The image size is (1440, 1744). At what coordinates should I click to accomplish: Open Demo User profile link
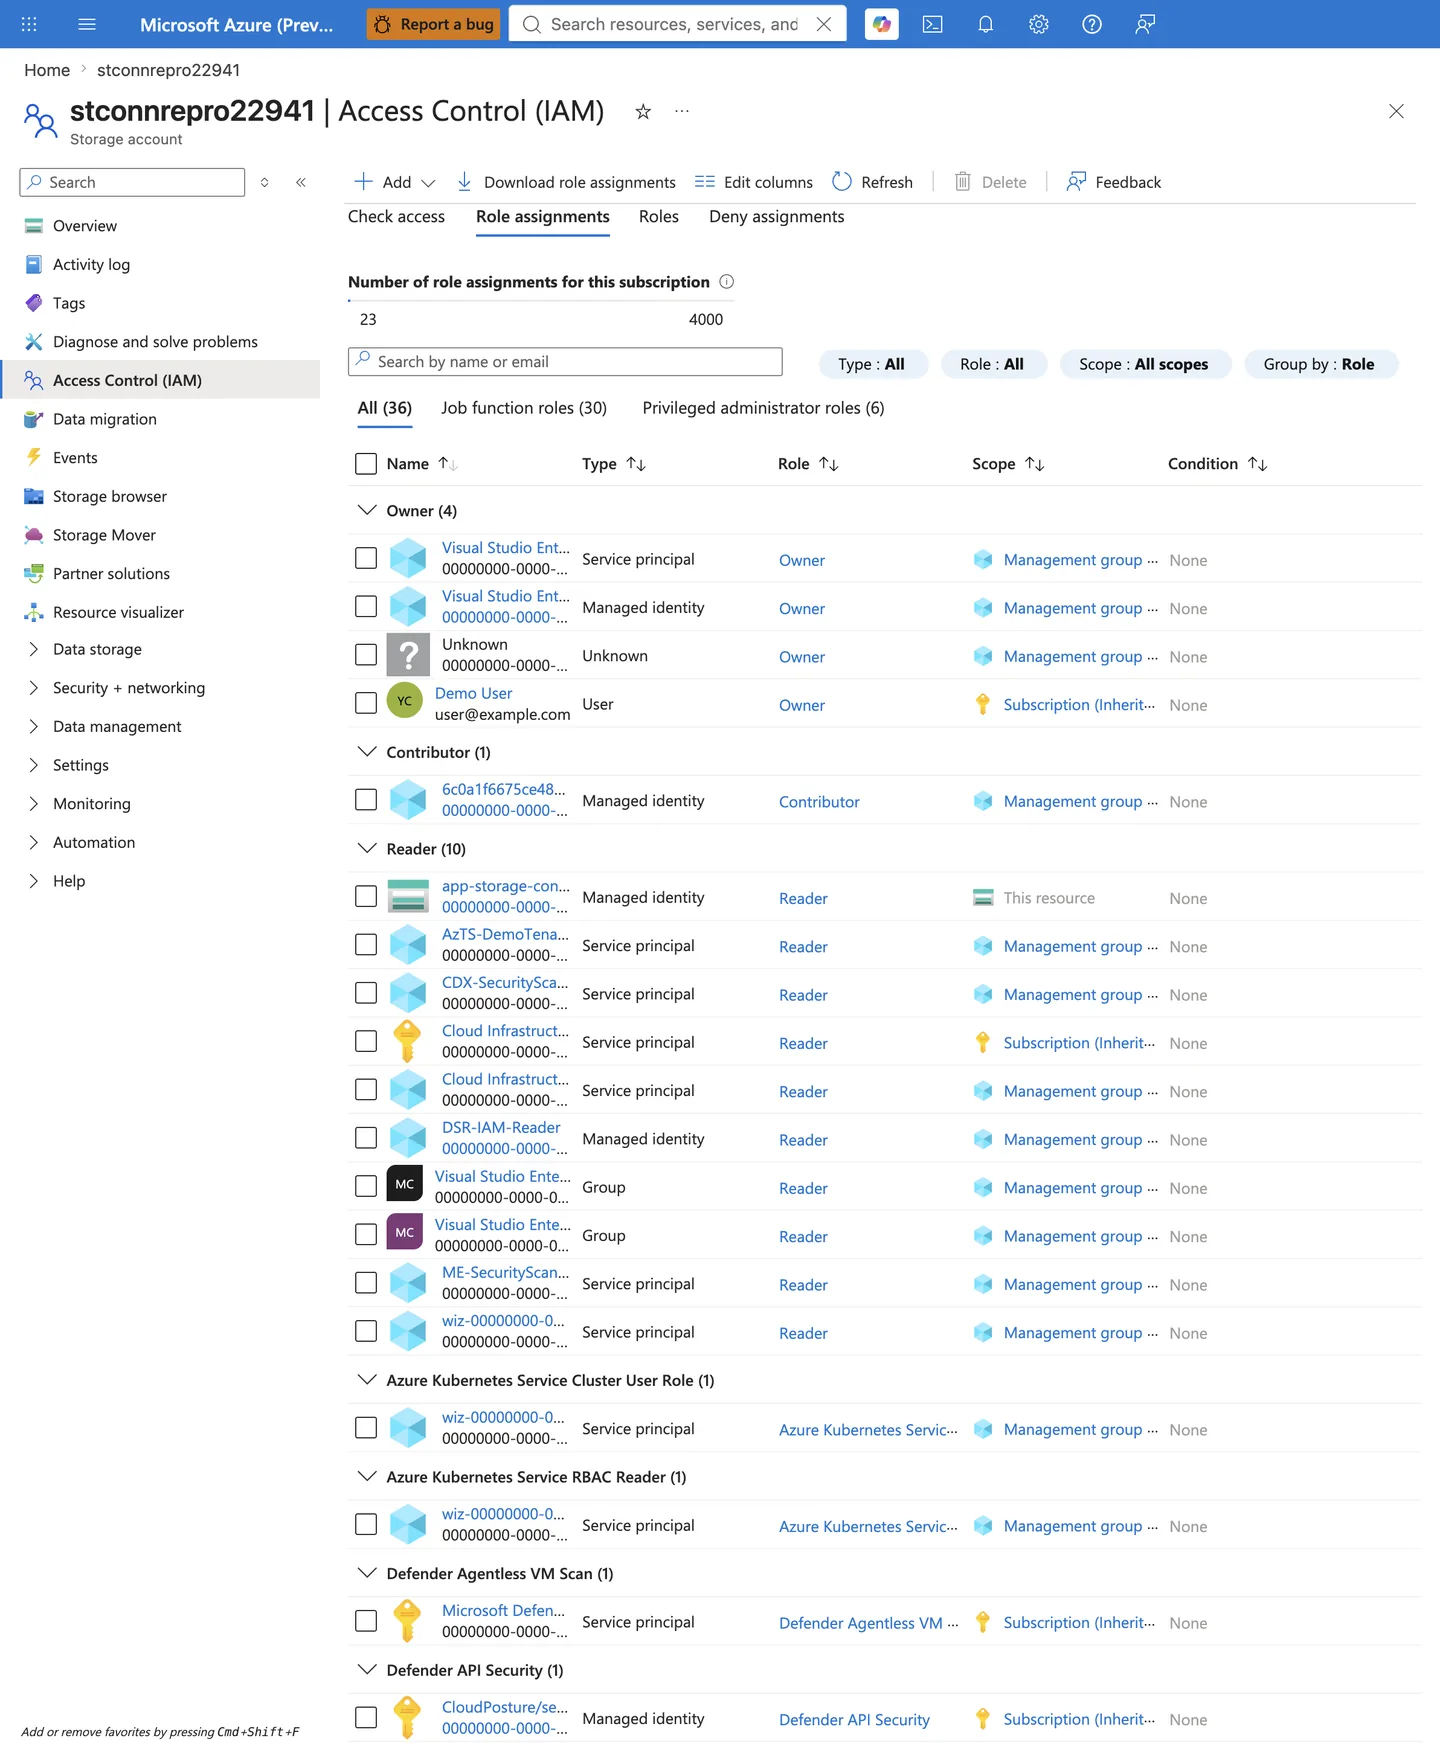(x=473, y=693)
